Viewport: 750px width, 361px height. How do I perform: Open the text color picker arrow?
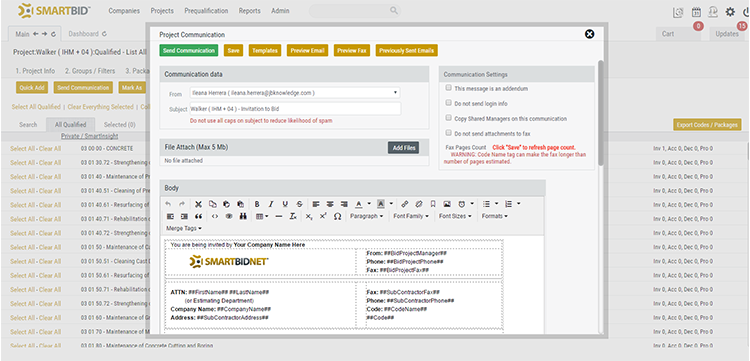click(369, 204)
